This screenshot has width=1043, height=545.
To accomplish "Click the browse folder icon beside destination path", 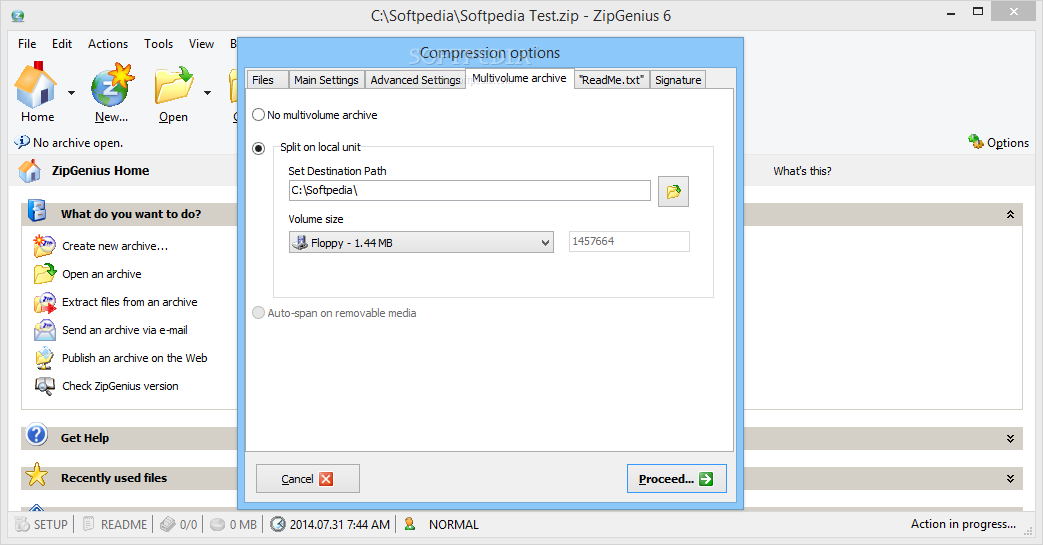I will pyautogui.click(x=673, y=192).
